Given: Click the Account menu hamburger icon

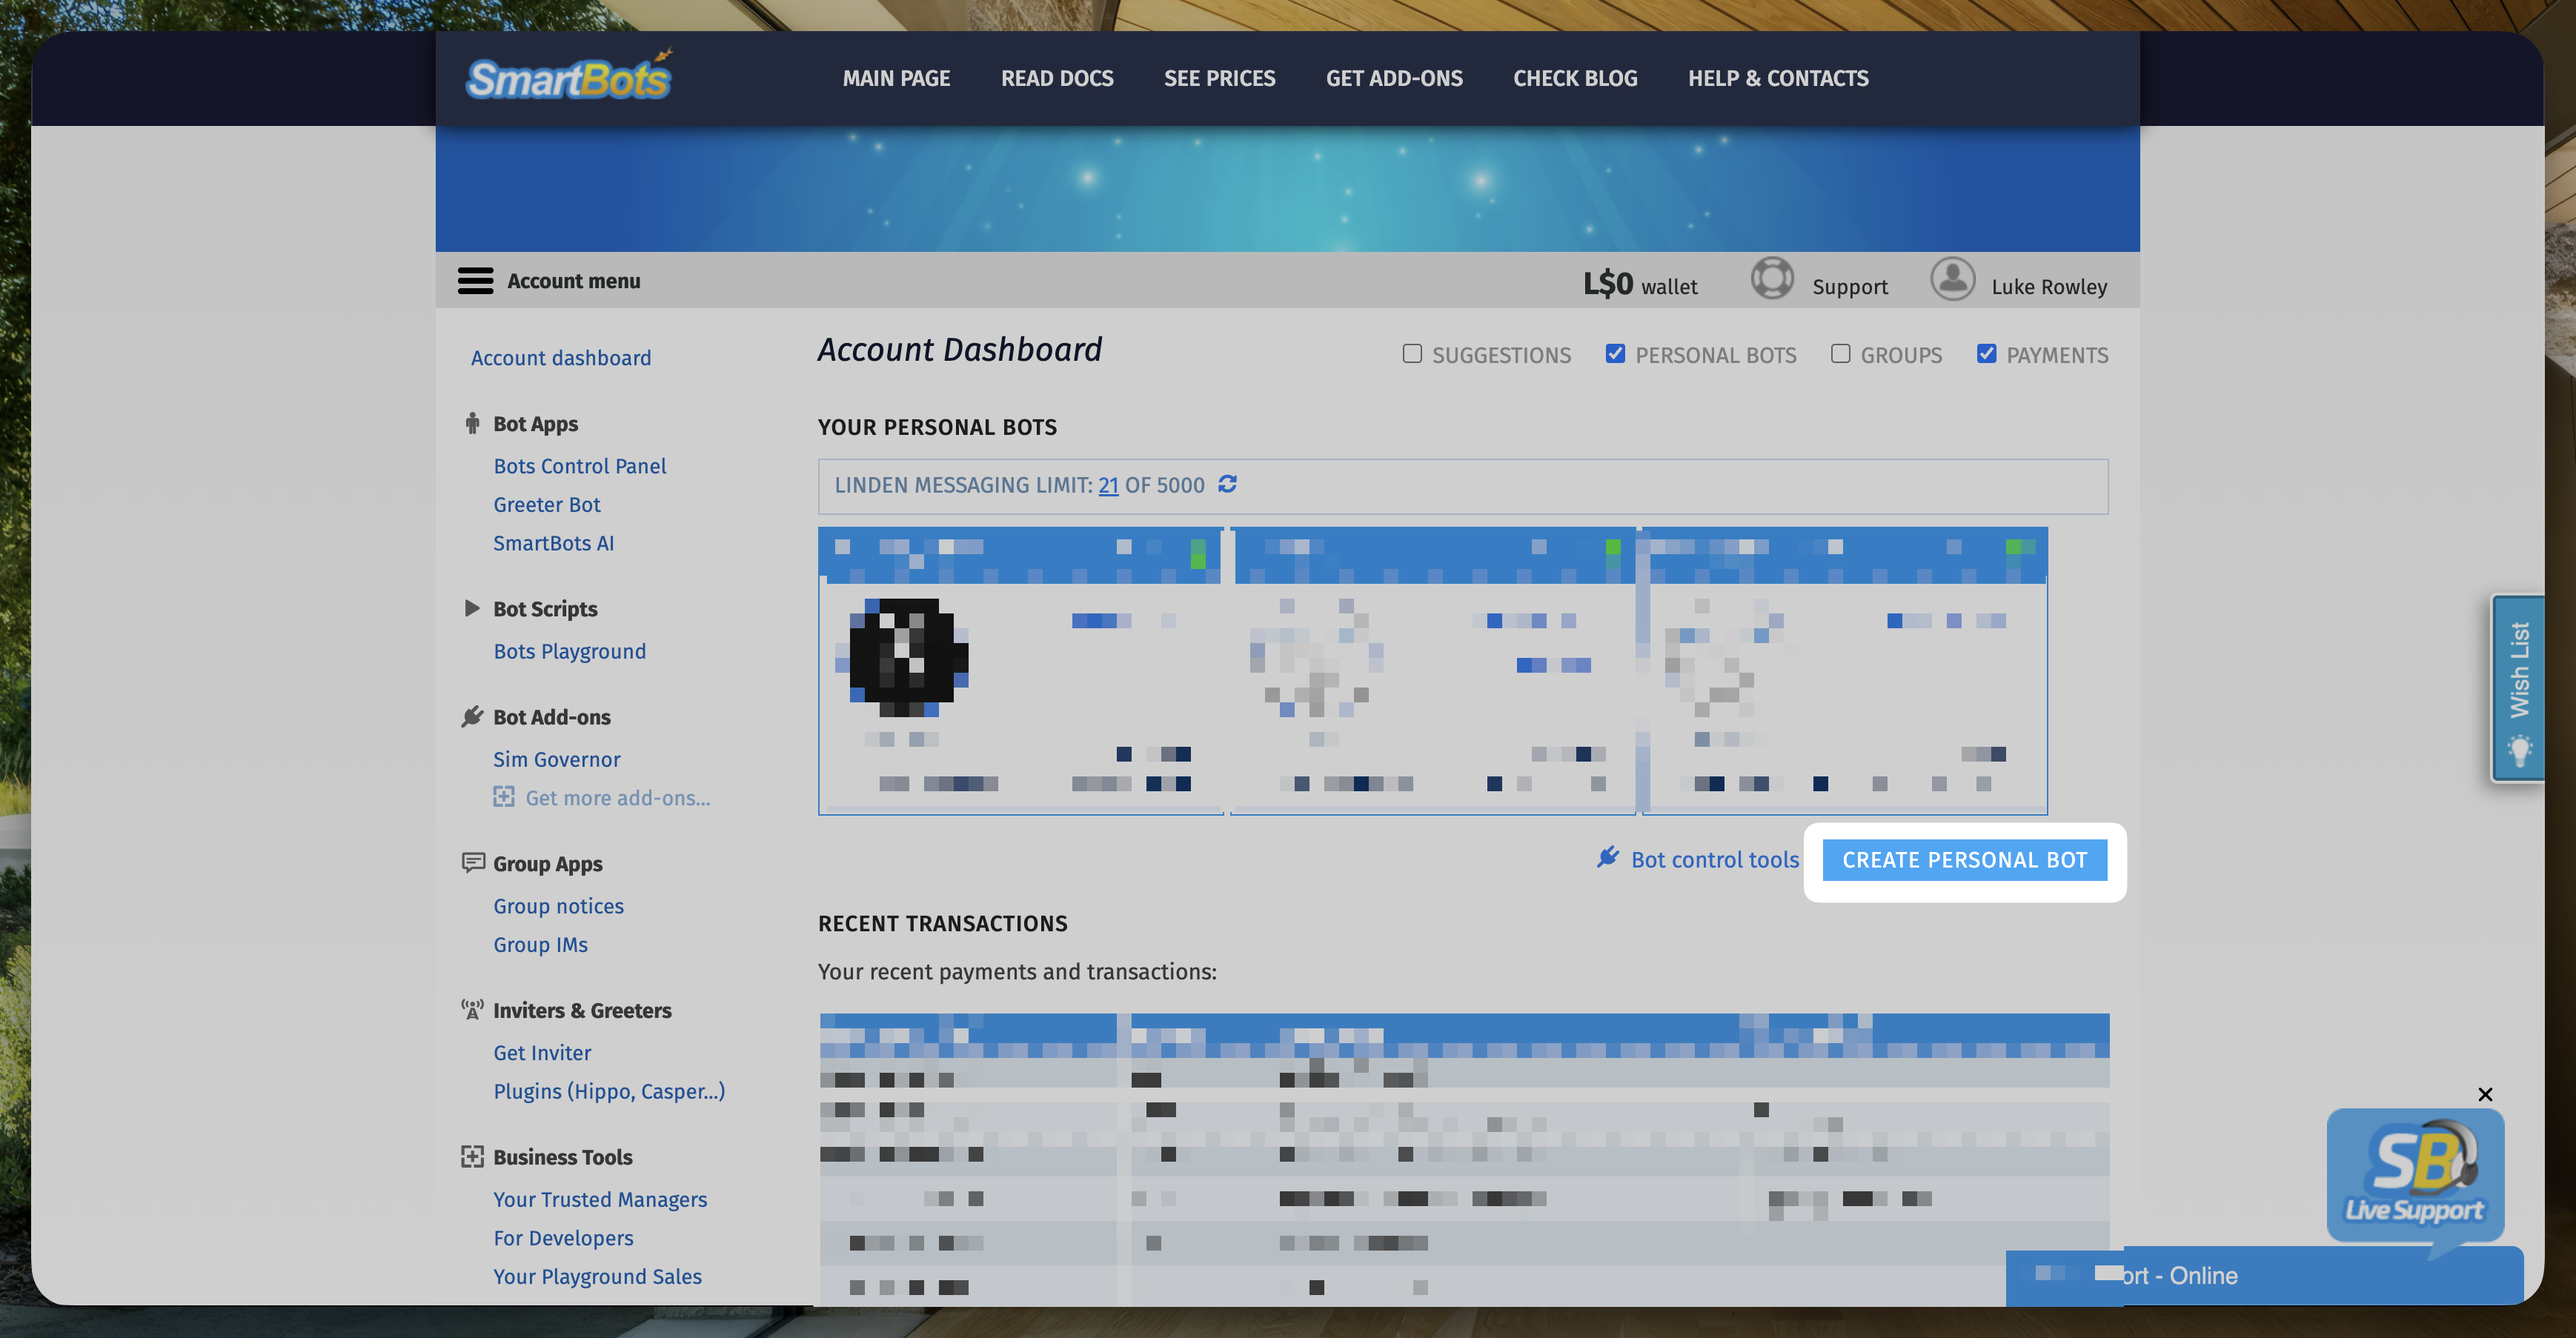Looking at the screenshot, I should coord(475,281).
